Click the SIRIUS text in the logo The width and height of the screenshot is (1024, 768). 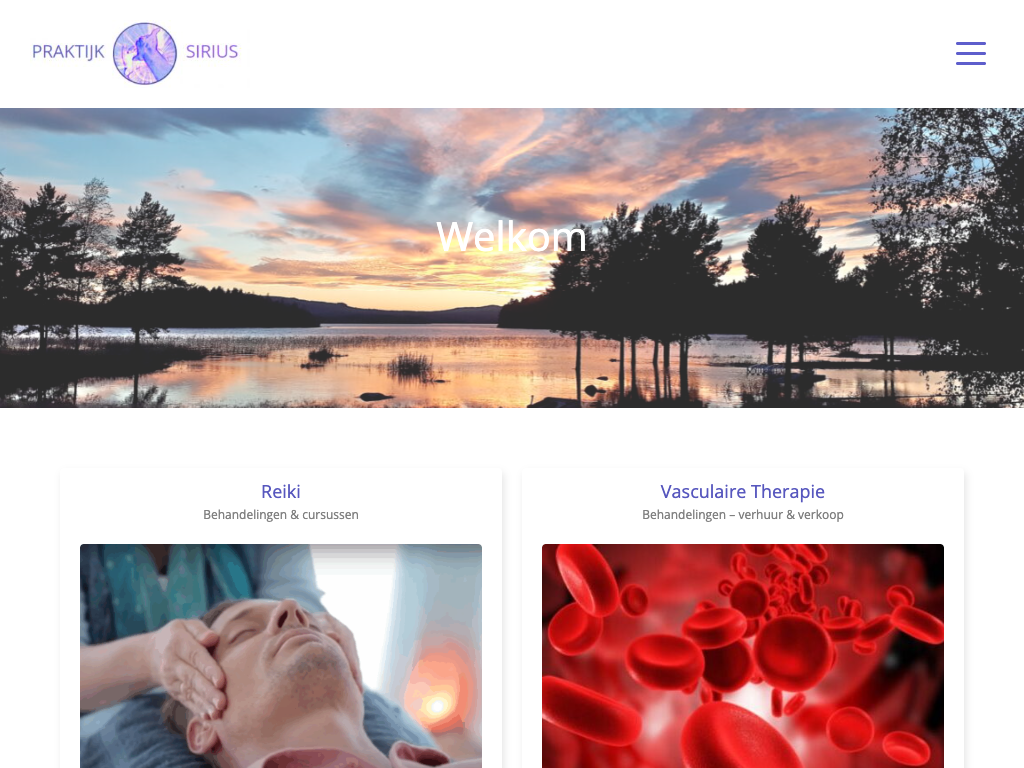pos(212,52)
